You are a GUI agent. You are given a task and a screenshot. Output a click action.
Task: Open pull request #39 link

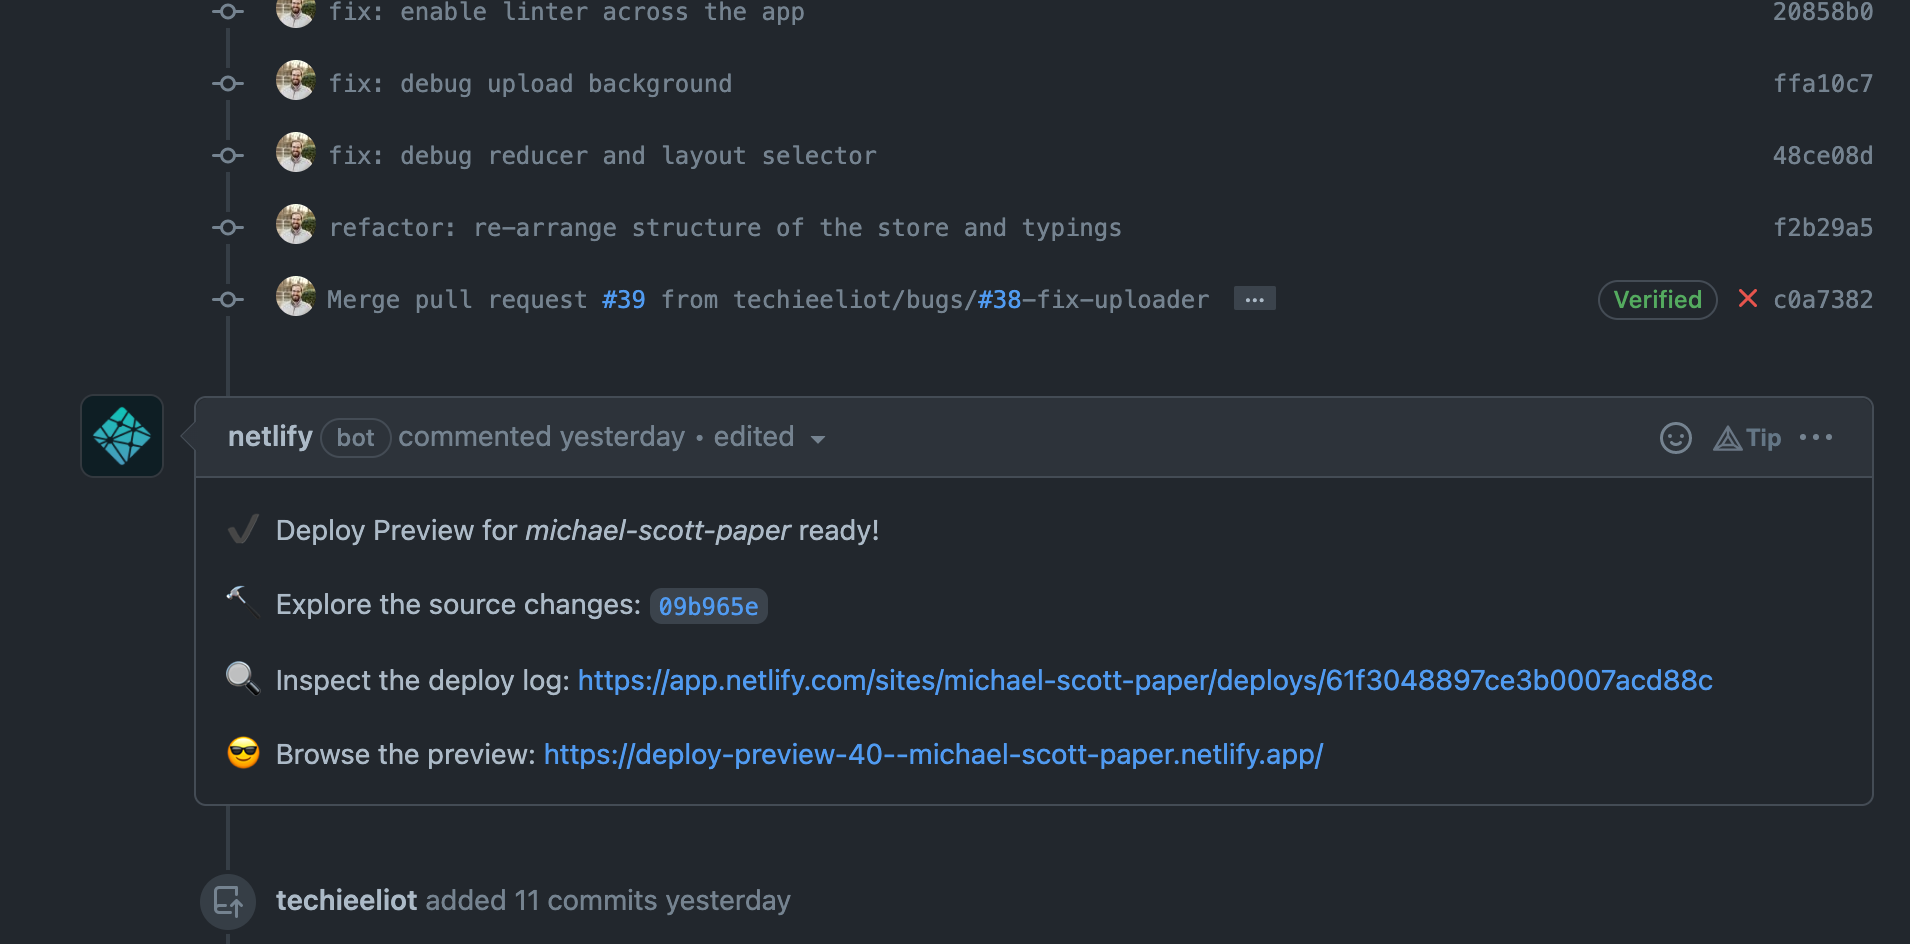pos(622,299)
